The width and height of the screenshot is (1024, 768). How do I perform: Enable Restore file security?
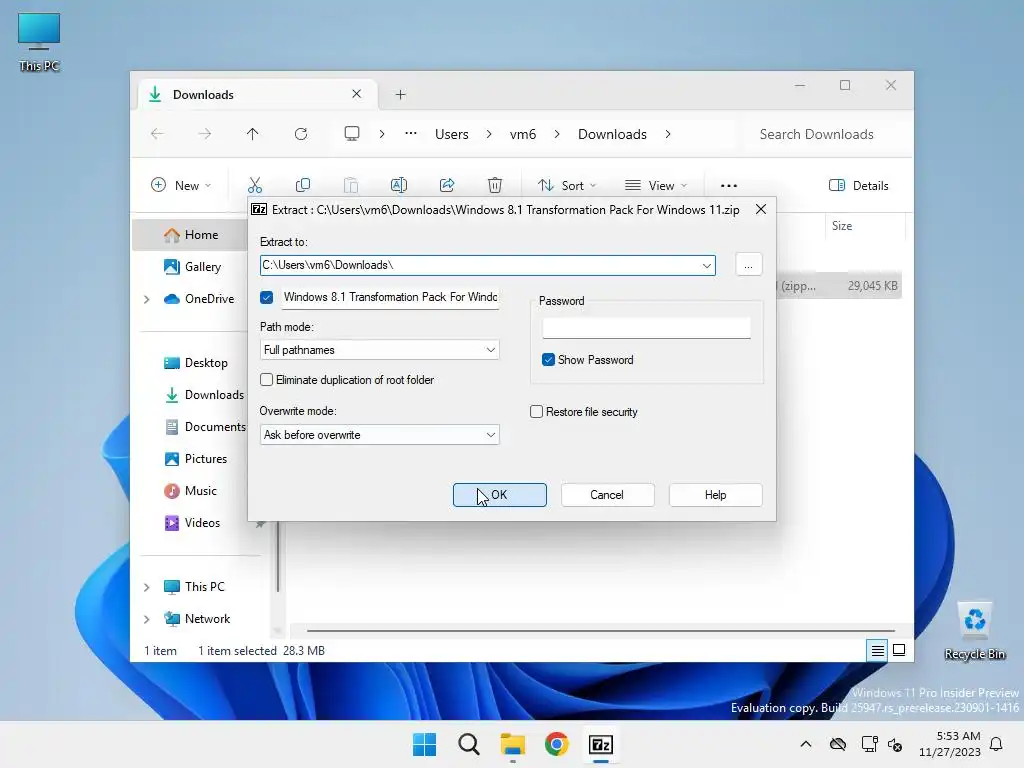click(536, 411)
